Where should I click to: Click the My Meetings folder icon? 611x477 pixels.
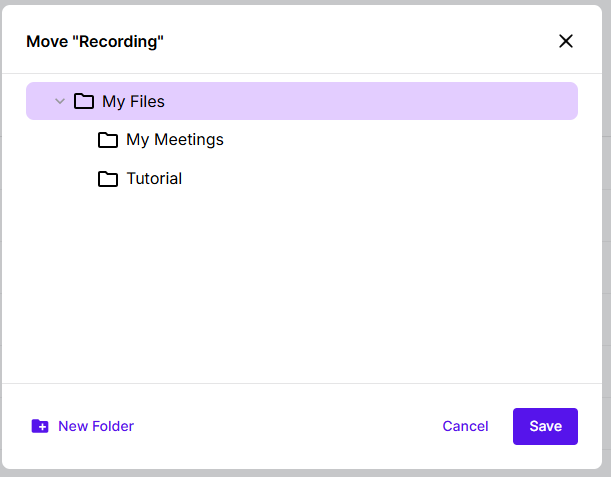click(108, 140)
